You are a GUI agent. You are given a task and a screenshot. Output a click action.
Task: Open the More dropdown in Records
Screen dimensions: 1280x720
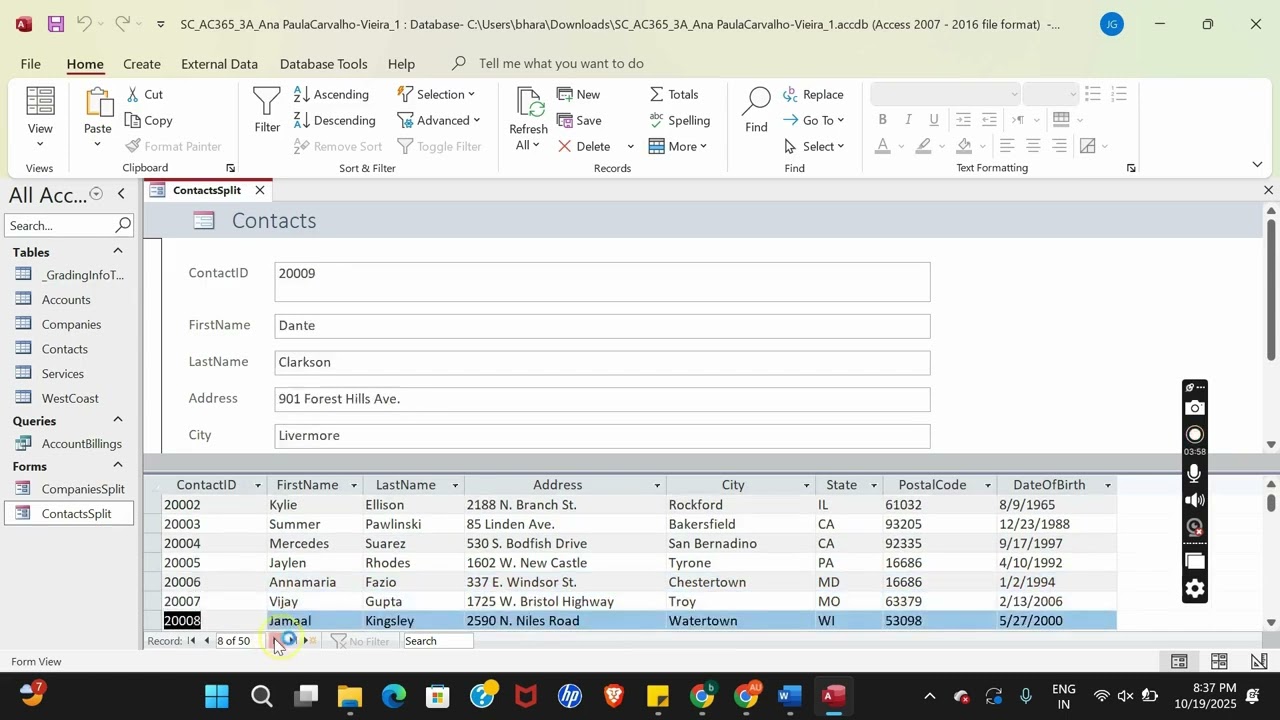pyautogui.click(x=678, y=146)
